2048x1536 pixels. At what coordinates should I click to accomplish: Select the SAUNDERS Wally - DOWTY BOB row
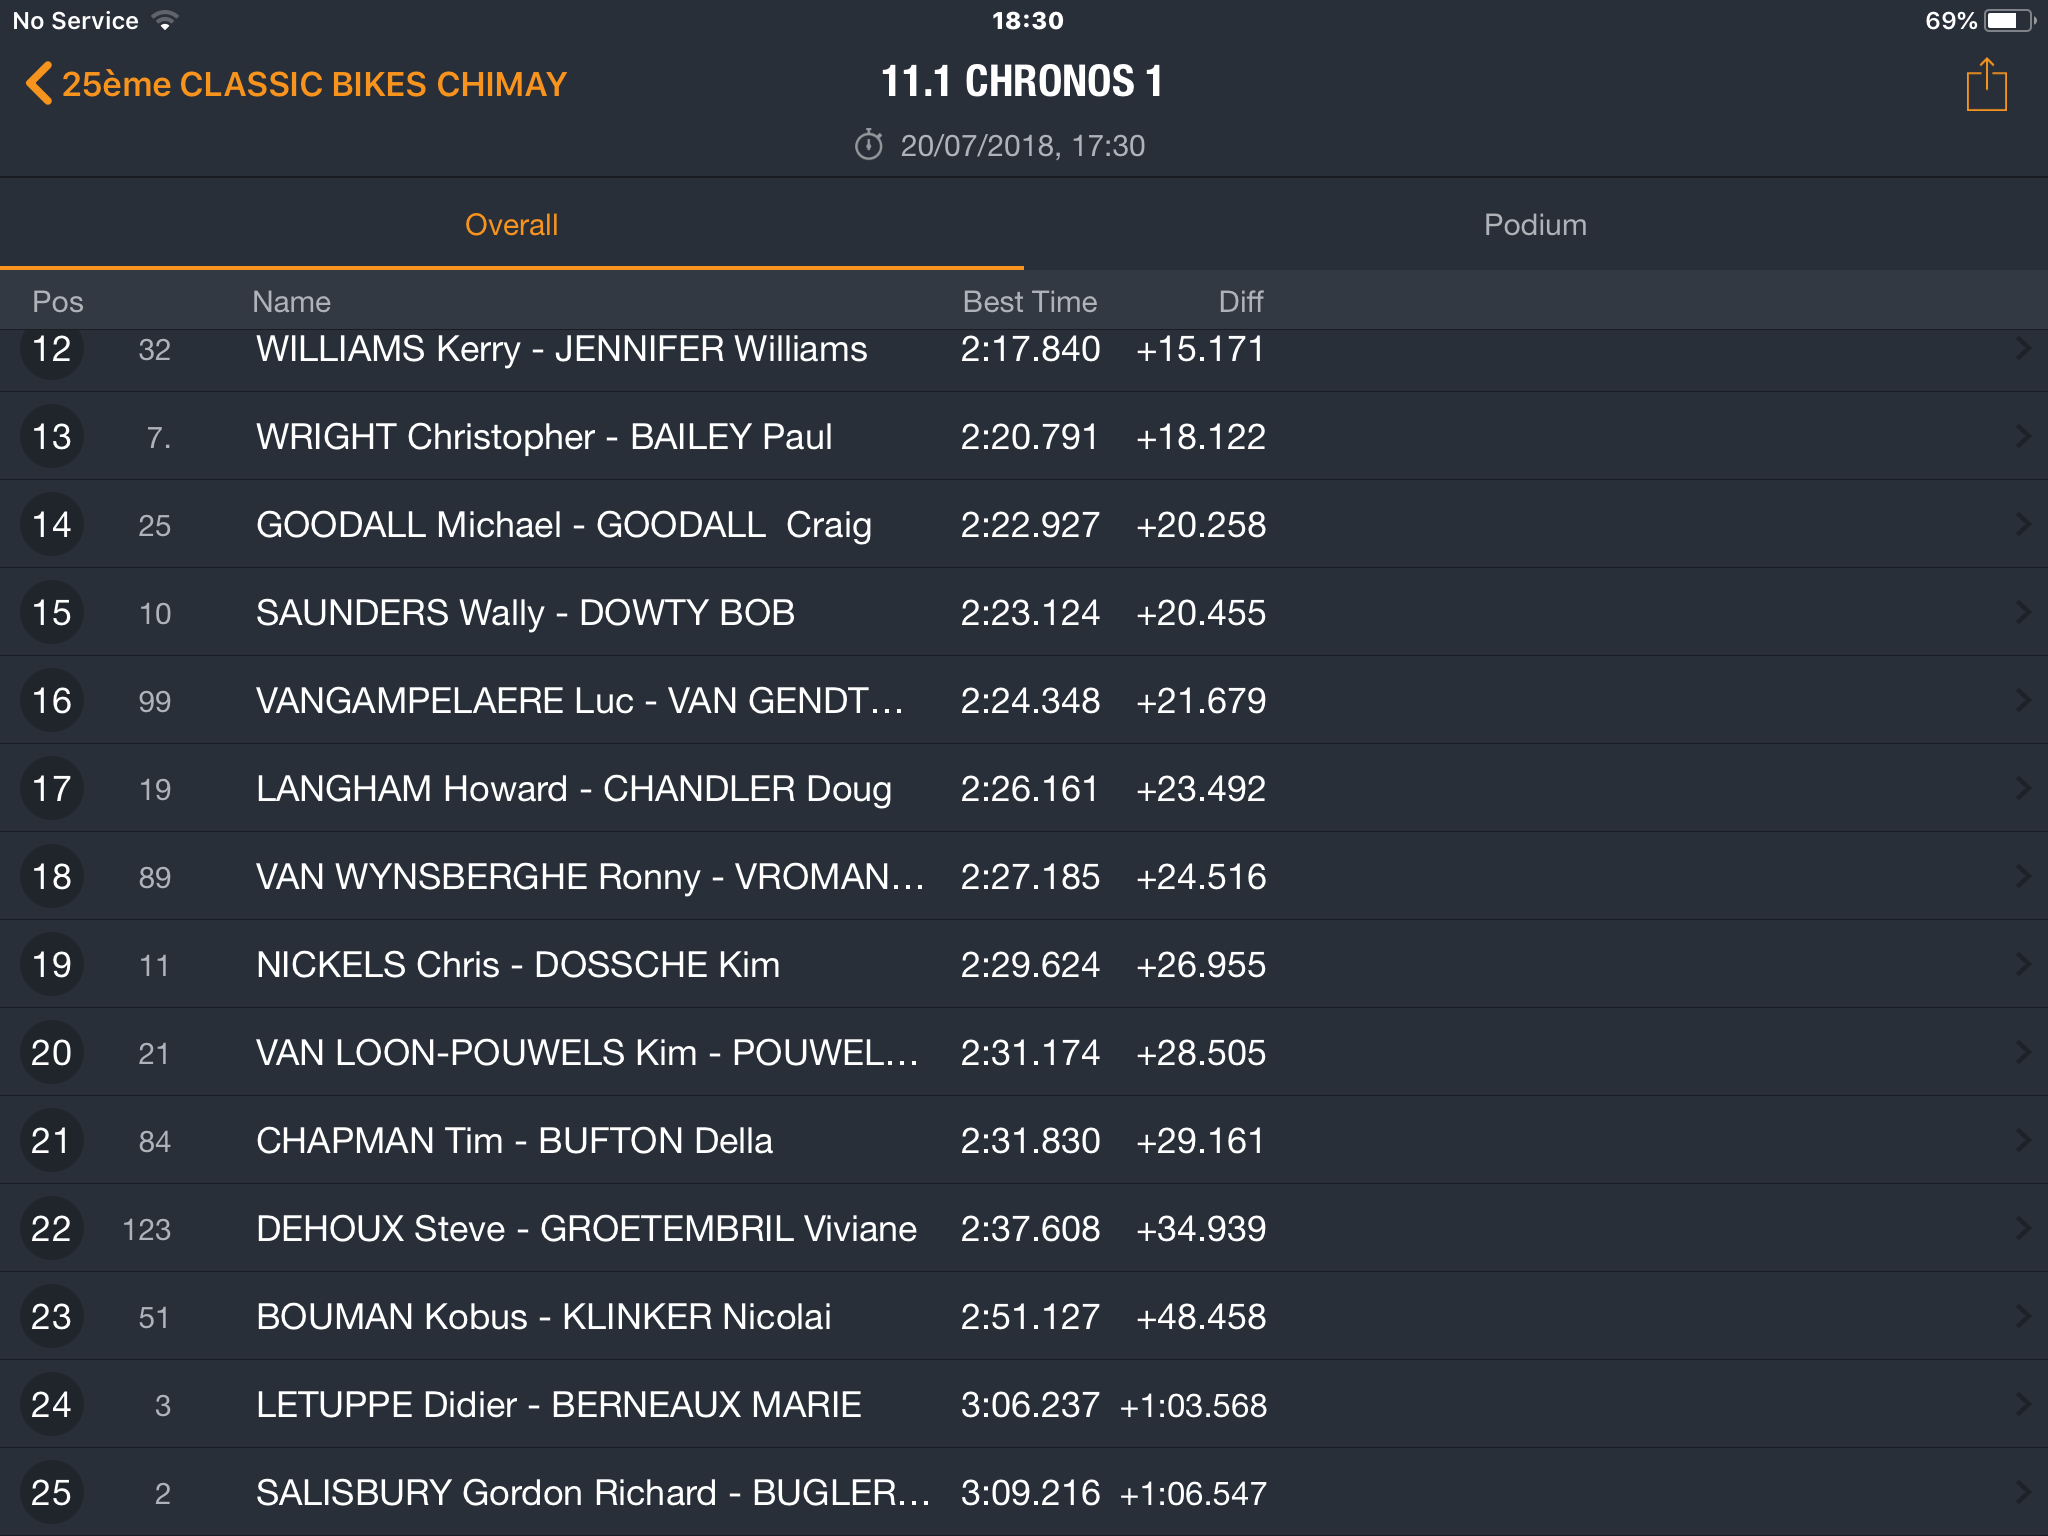point(1024,612)
